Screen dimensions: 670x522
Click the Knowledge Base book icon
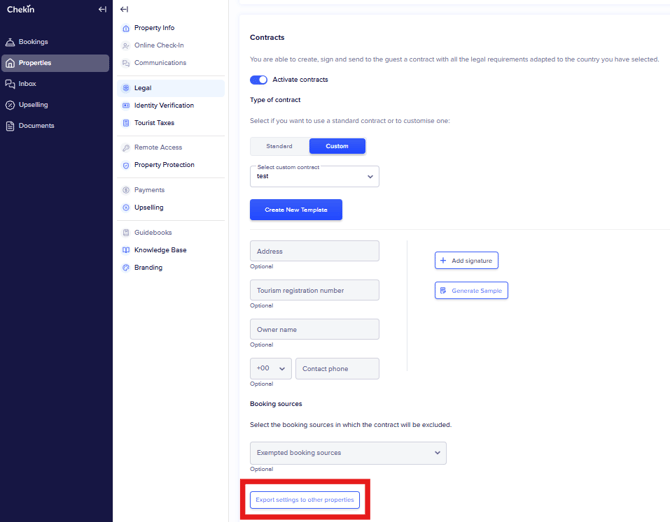point(126,250)
